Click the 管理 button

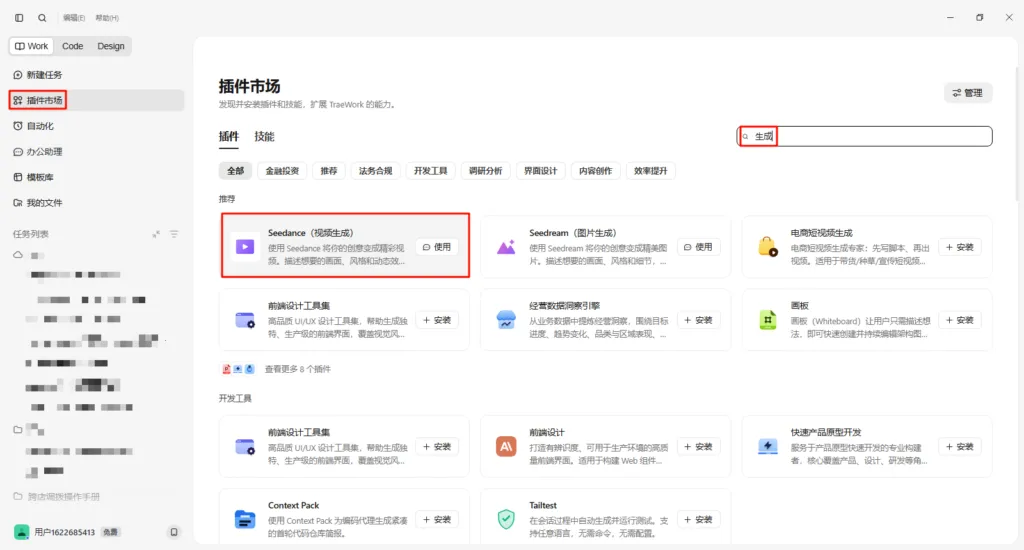[968, 93]
